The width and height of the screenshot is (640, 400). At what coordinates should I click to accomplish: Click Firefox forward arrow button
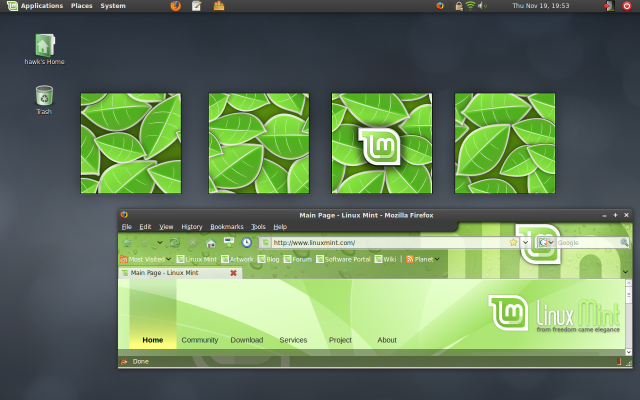[x=145, y=242]
